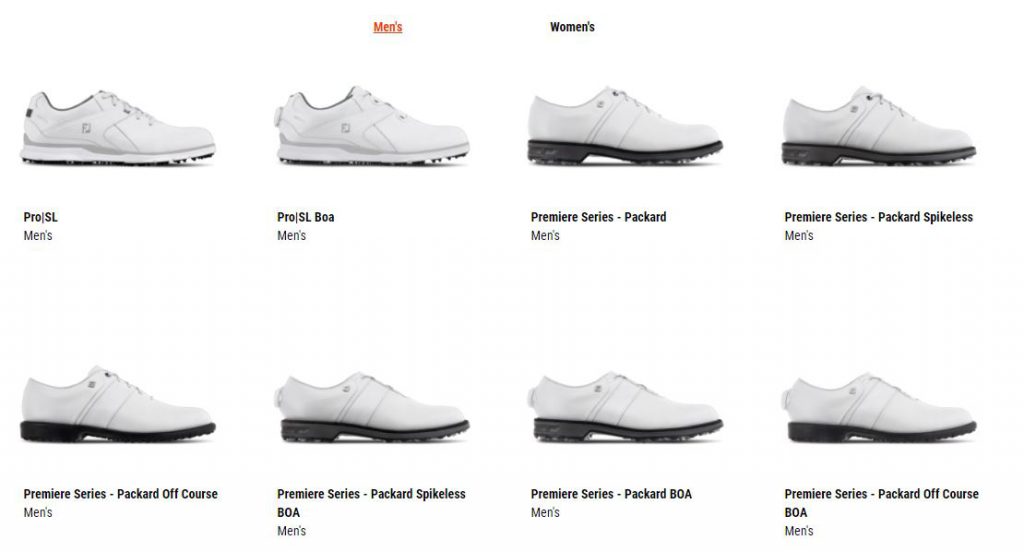This screenshot has width=1024, height=552.
Task: Click the Pro|SL product title
Action: (x=40, y=217)
